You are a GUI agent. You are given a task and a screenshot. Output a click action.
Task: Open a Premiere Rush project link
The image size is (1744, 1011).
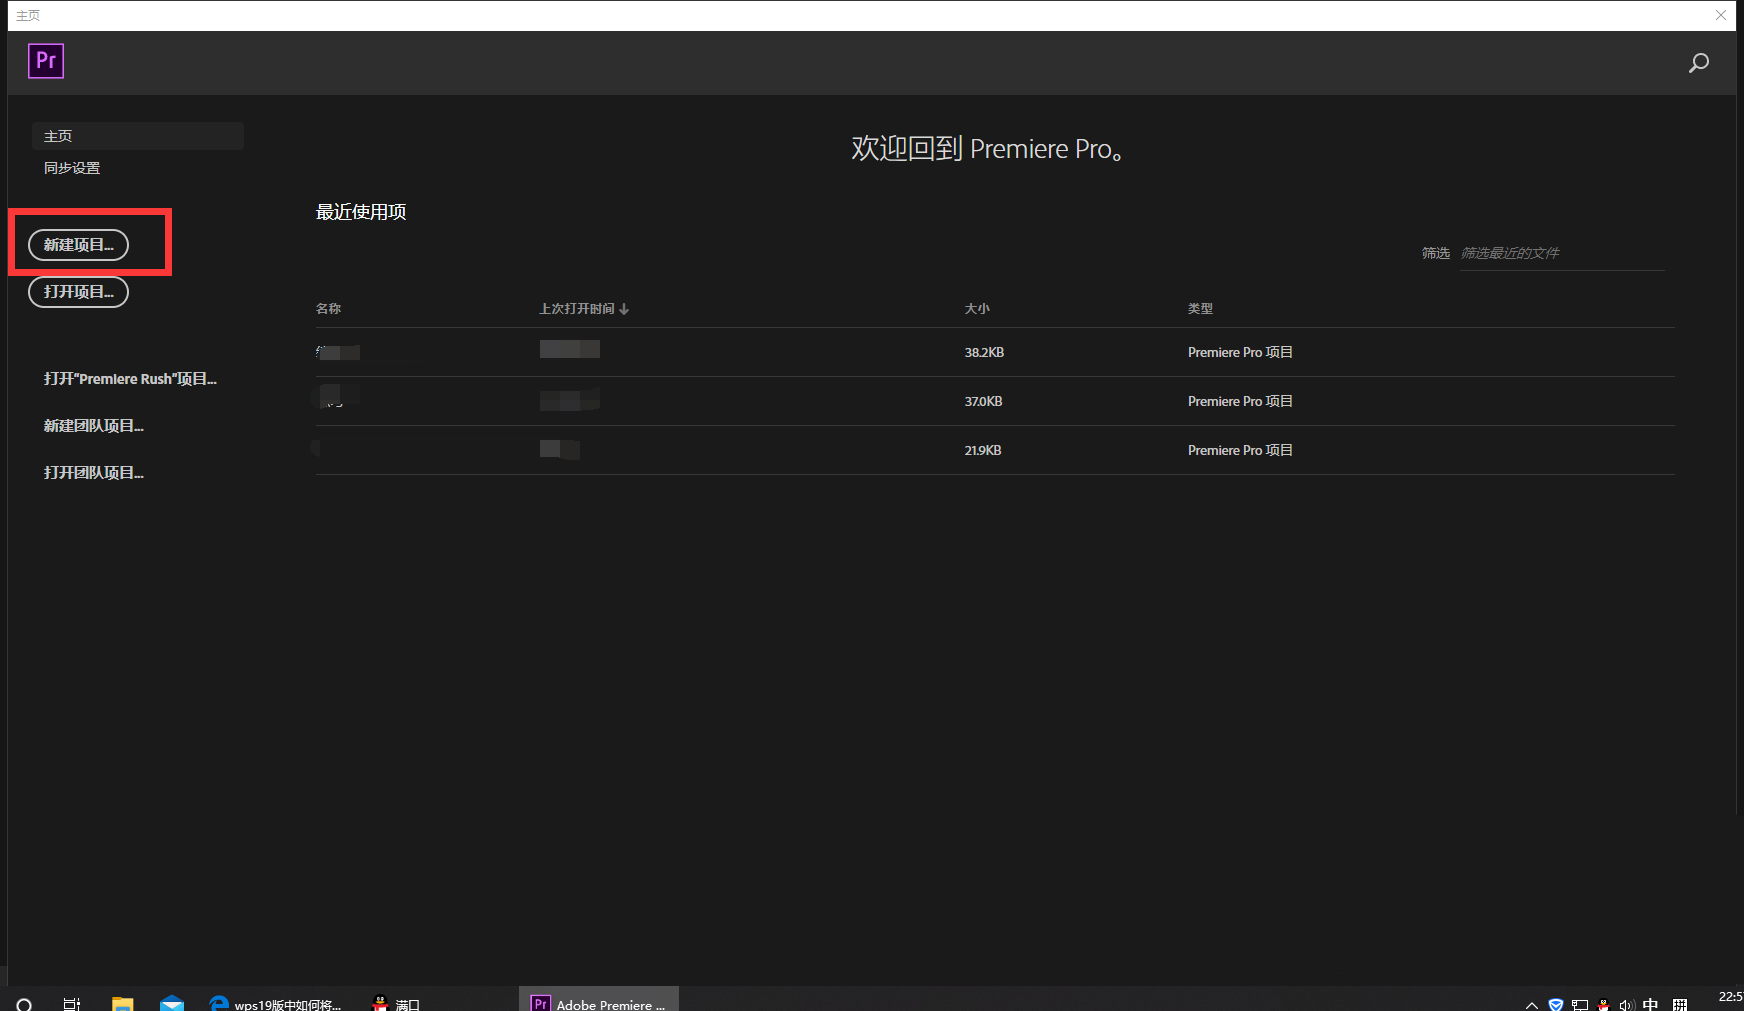[x=130, y=379]
